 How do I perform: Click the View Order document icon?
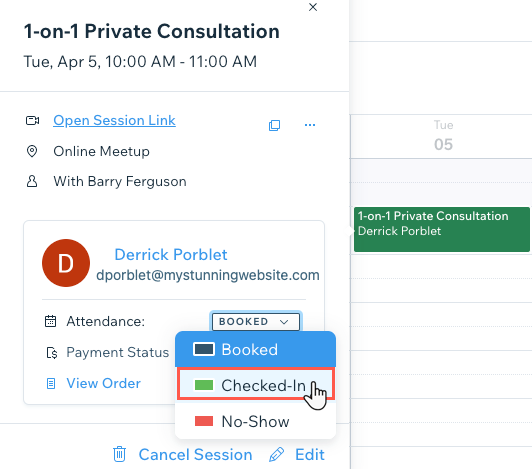coord(51,383)
